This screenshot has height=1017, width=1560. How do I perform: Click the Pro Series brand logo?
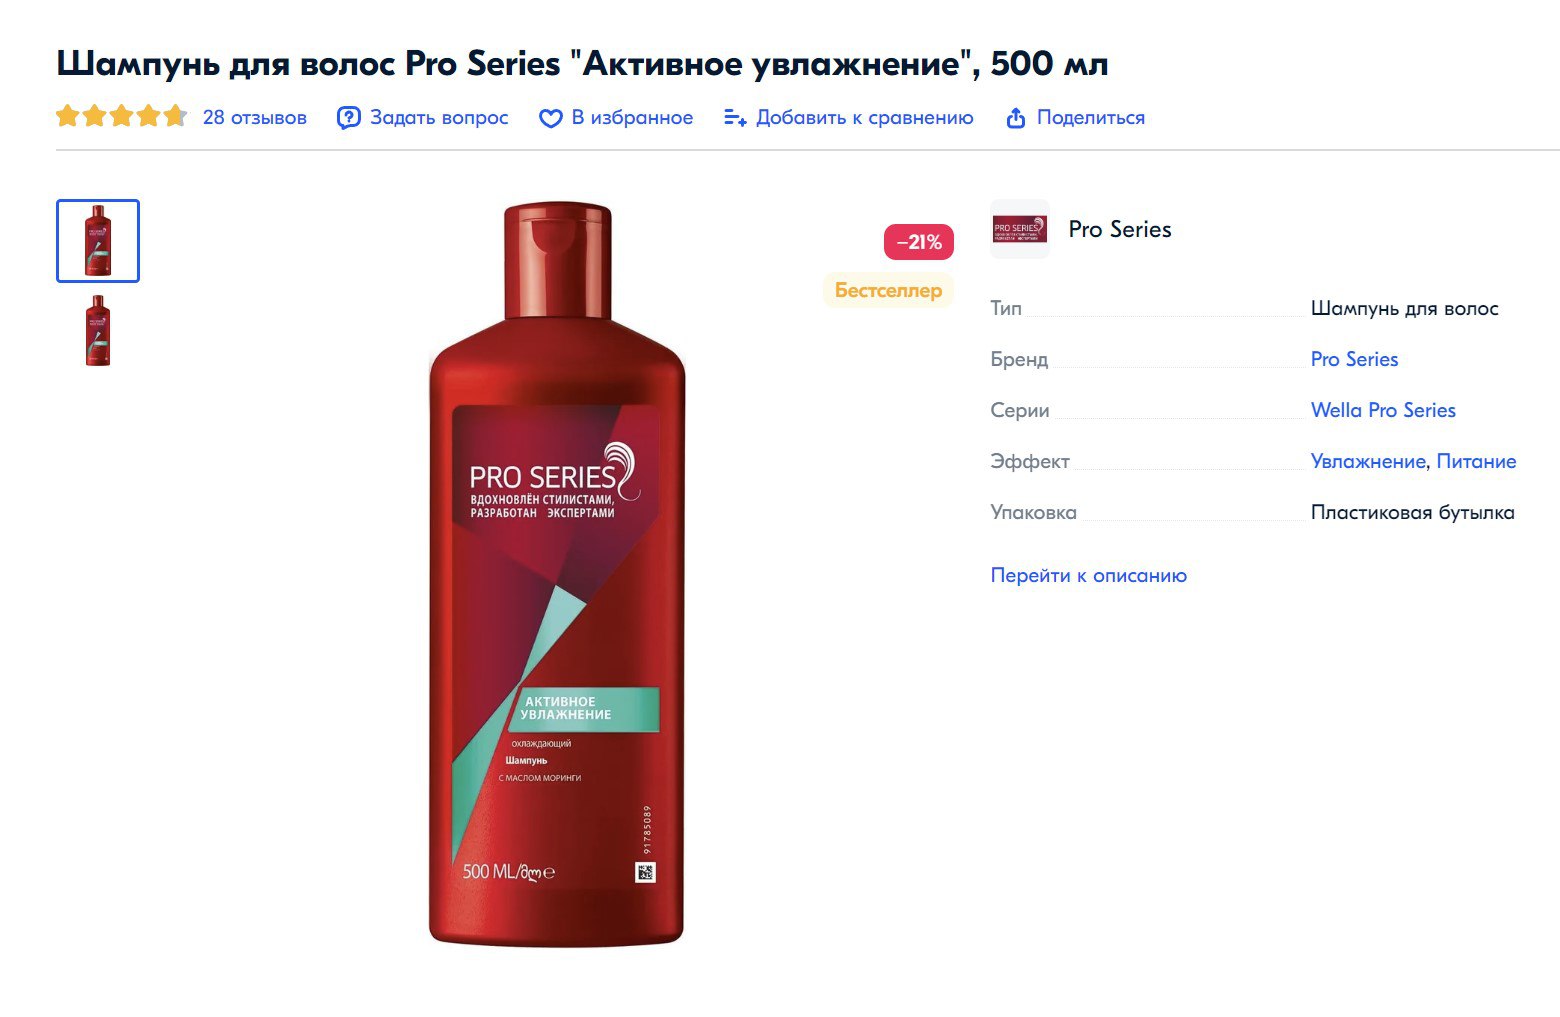pyautogui.click(x=1019, y=229)
